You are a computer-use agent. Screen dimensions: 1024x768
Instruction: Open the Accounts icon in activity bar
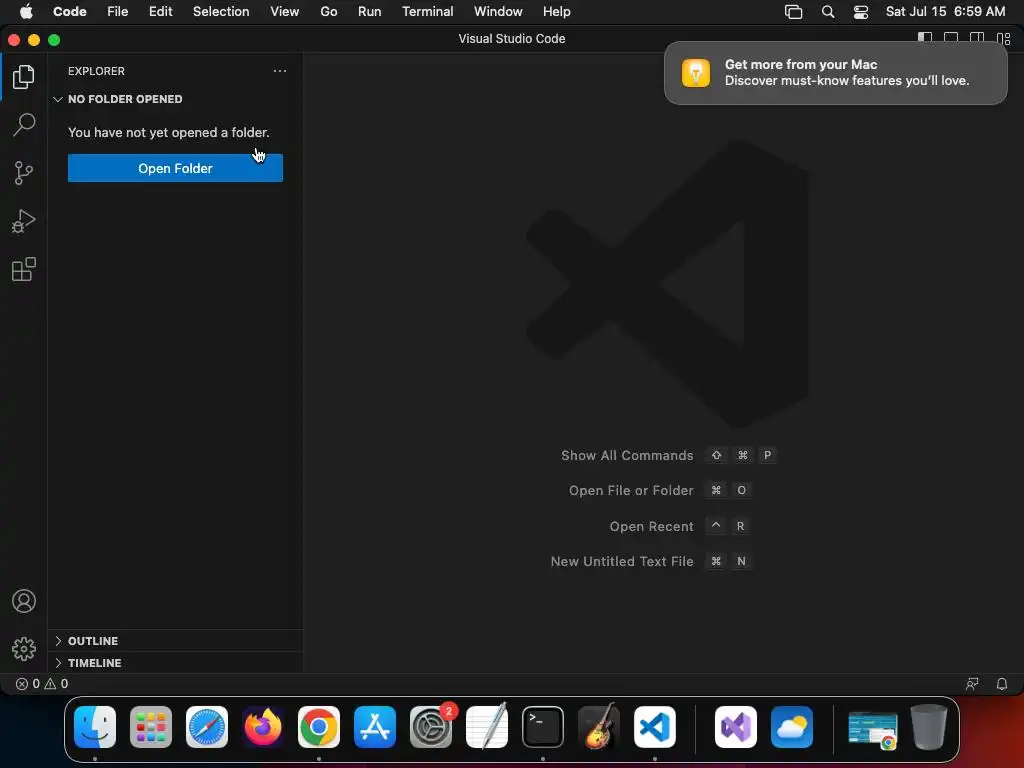tap(24, 601)
